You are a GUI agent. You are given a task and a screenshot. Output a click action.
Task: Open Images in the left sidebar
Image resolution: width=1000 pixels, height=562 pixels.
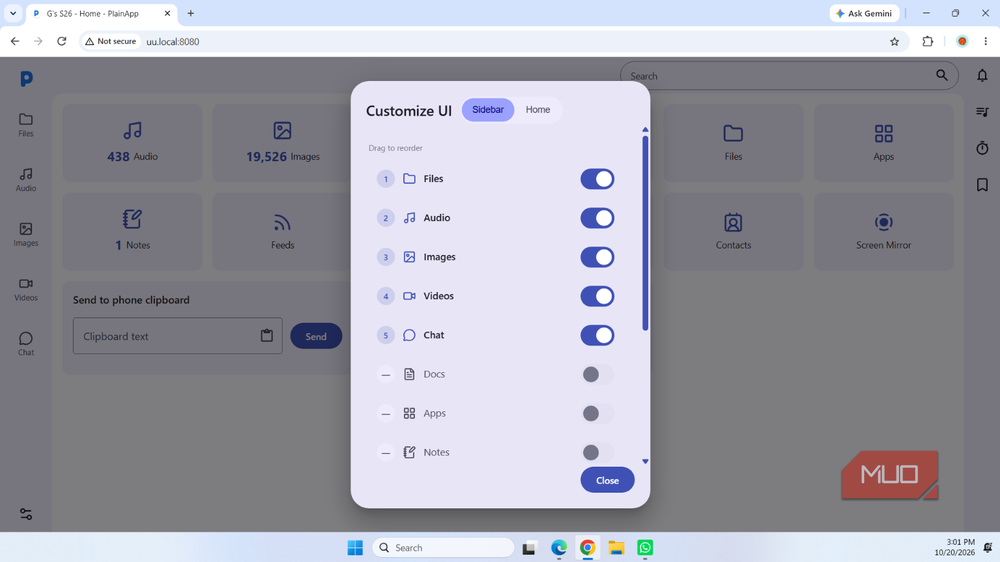pos(26,235)
